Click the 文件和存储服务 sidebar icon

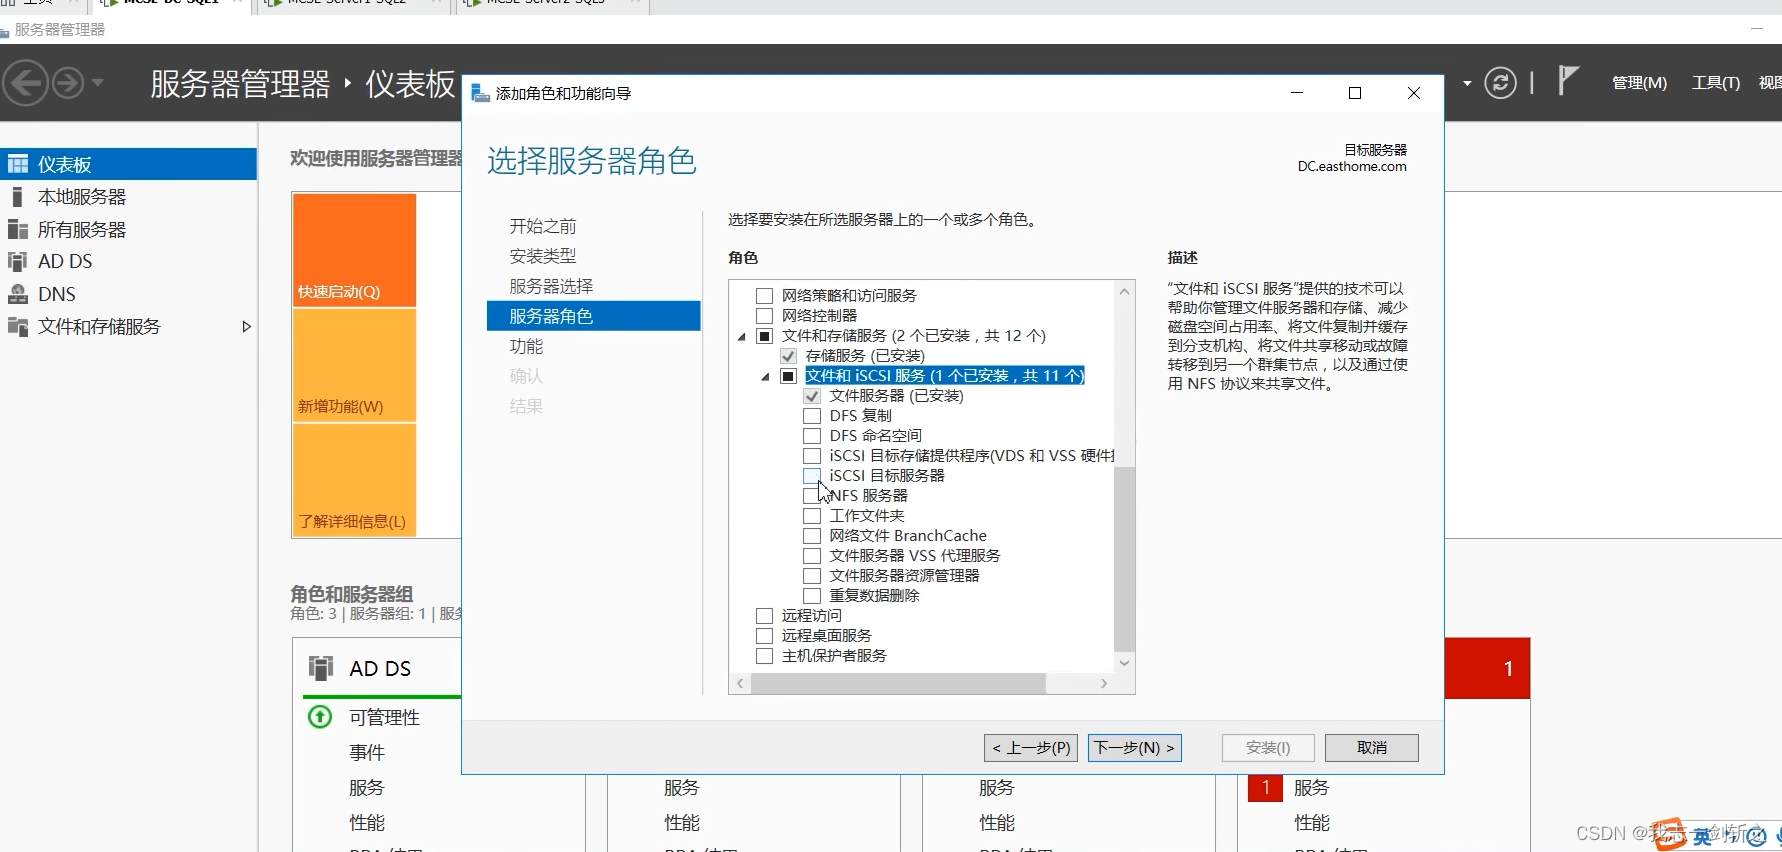(x=18, y=326)
